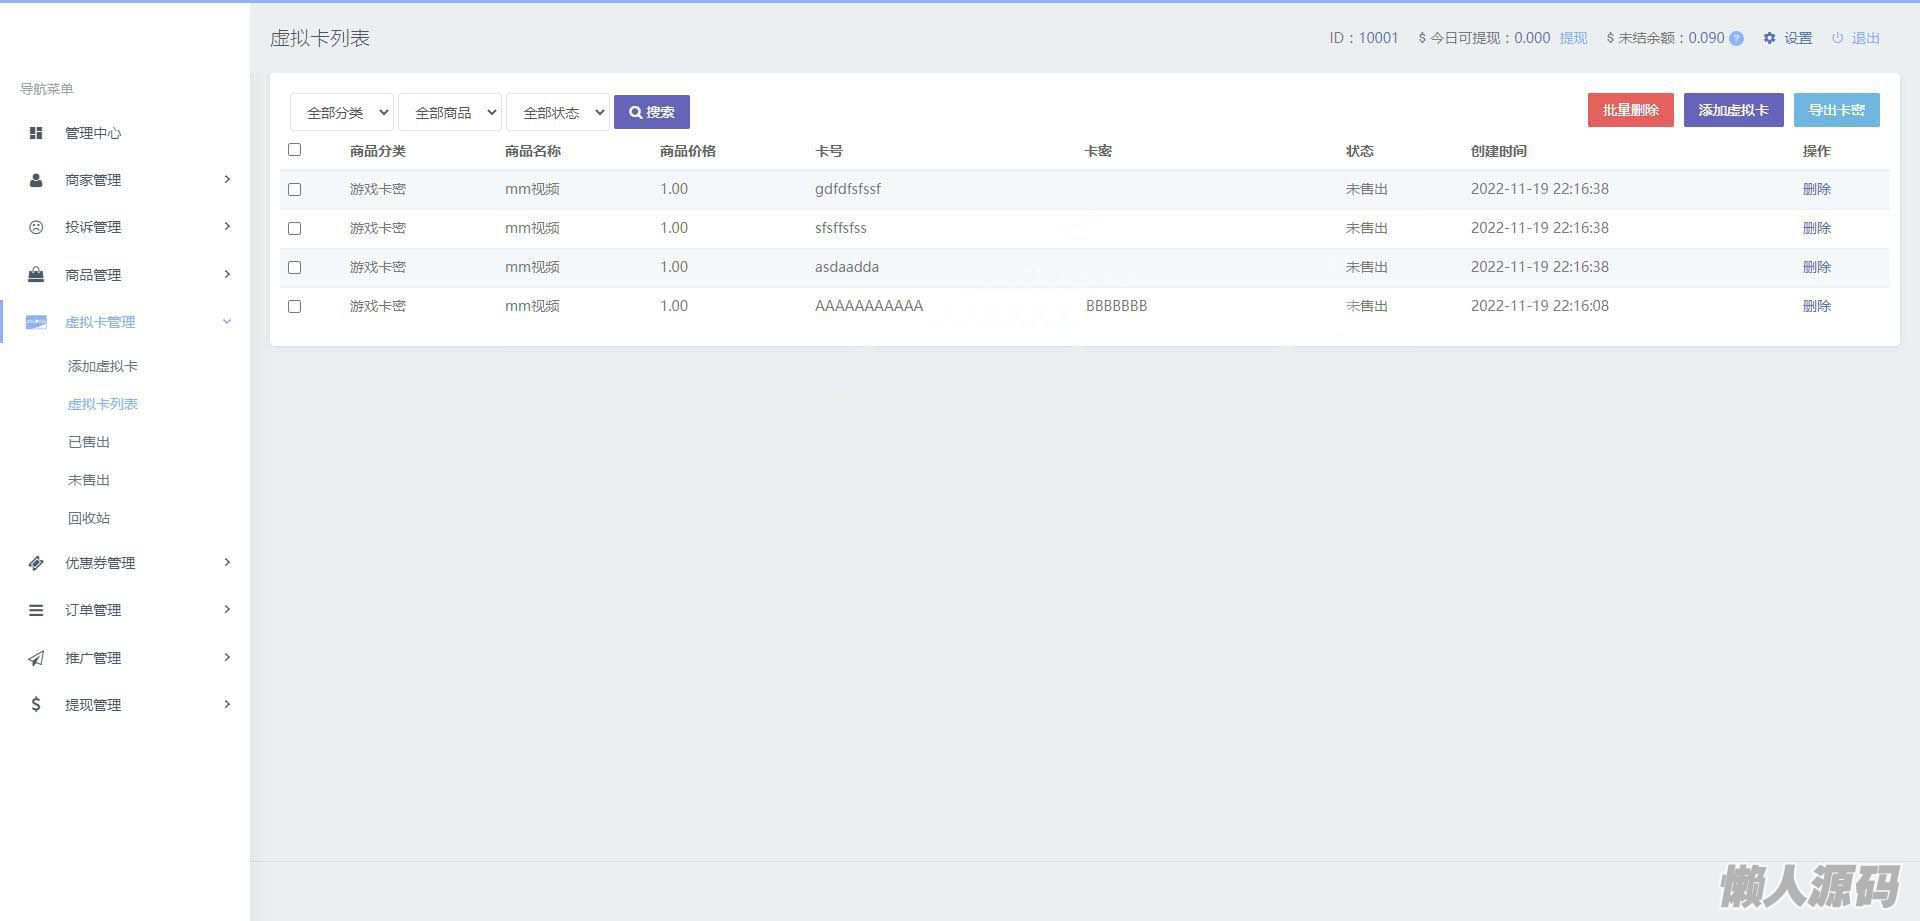The width and height of the screenshot is (1920, 921).
Task: Check the box for card gdfdfsfssf
Action: (294, 189)
